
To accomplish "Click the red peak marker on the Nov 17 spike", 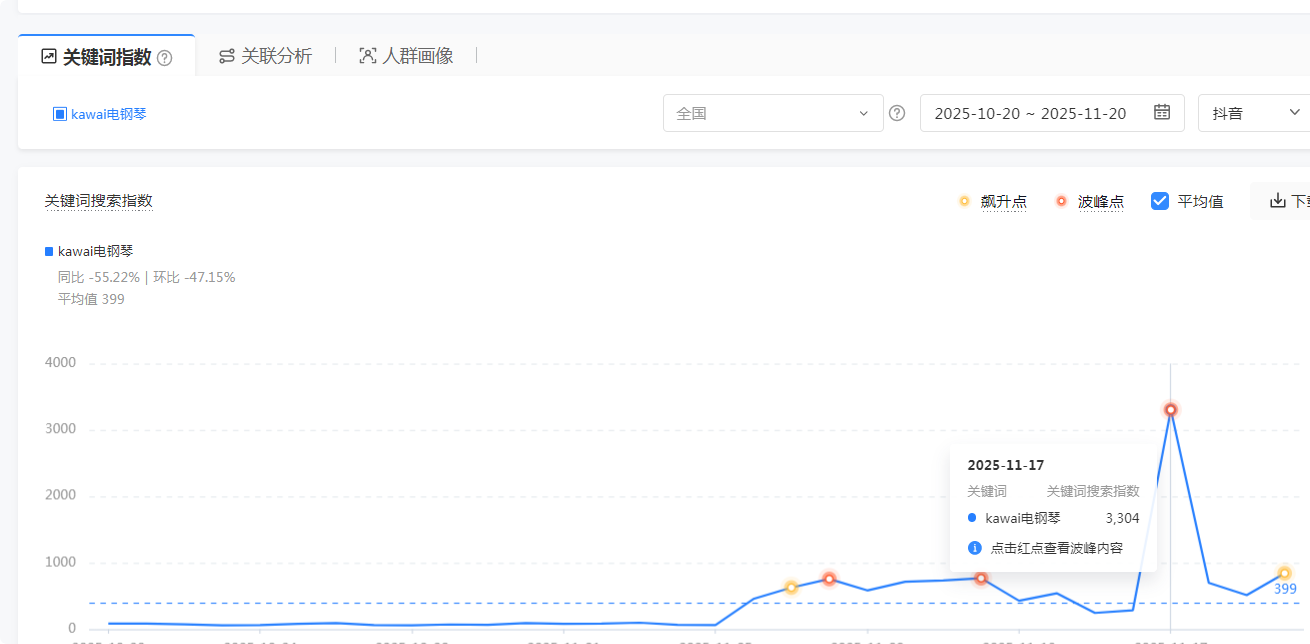I will 1170,409.
